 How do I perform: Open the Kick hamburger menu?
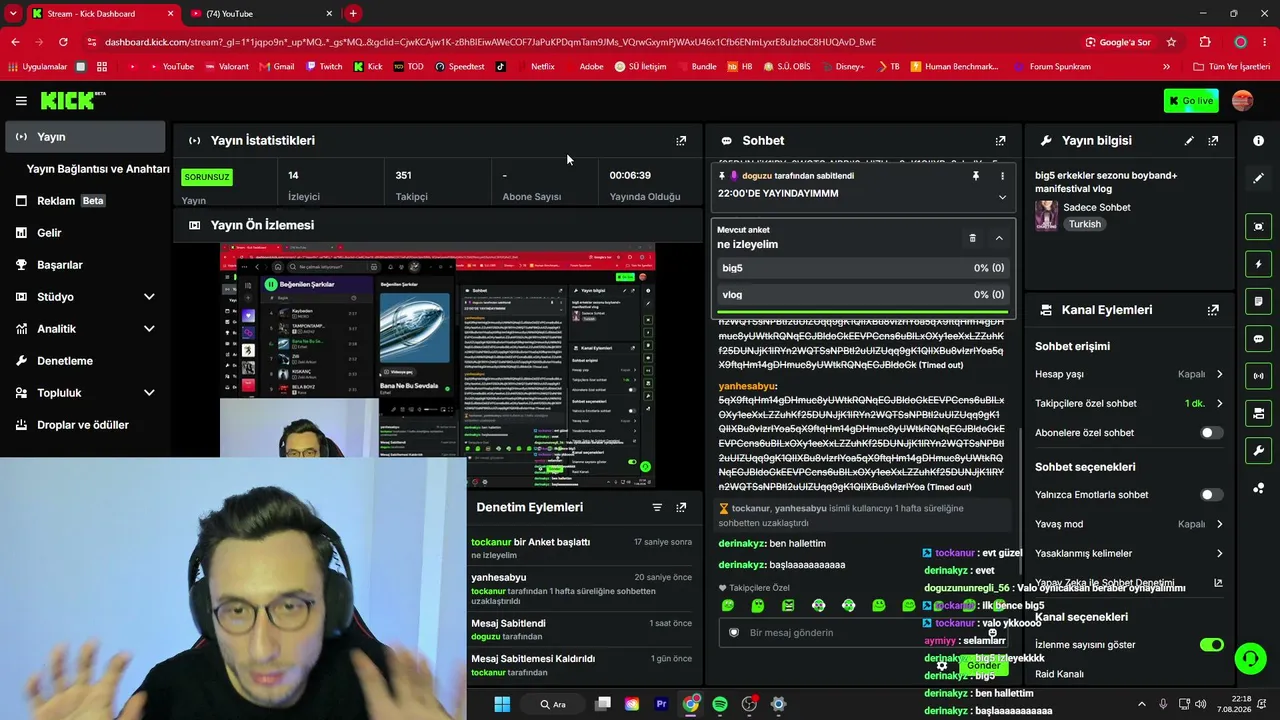pyautogui.click(x=21, y=100)
